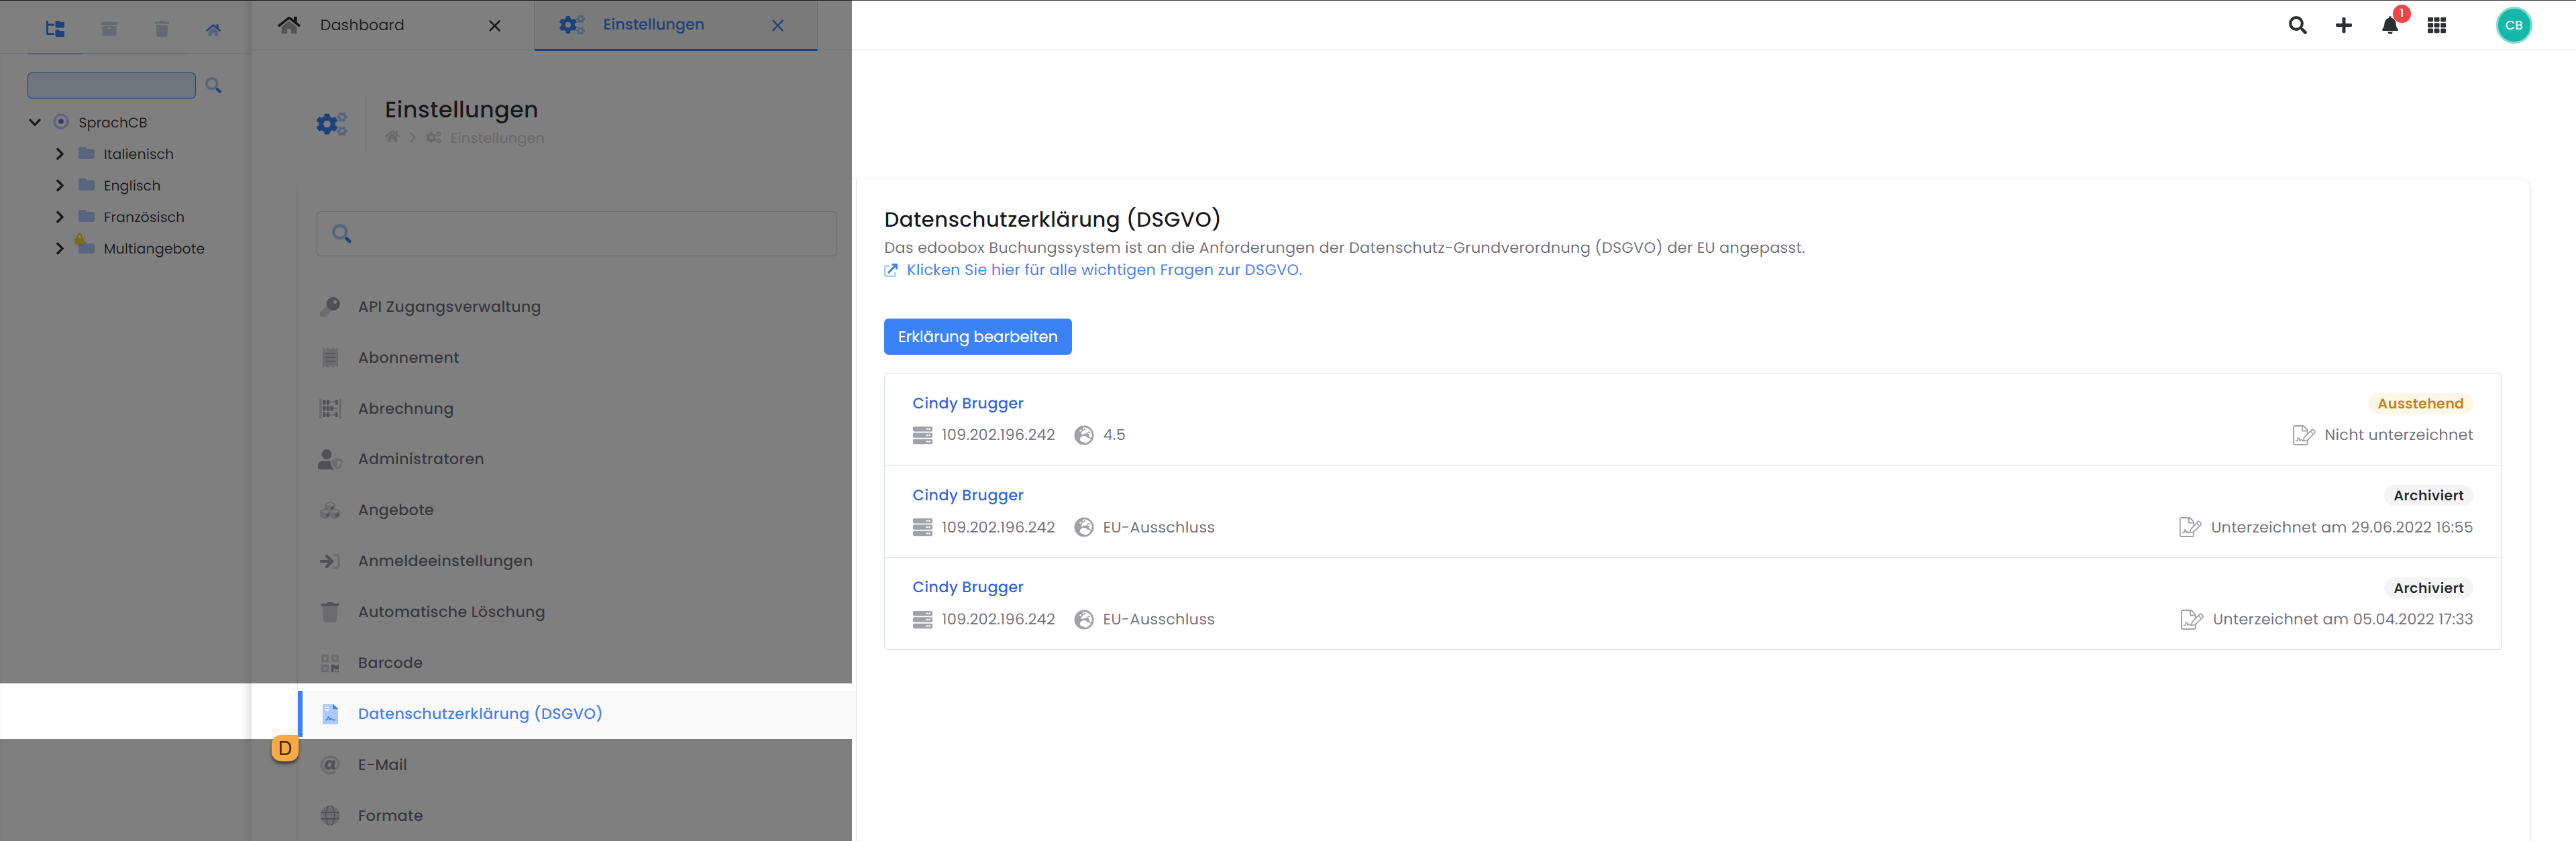The image size is (2576, 841).
Task: Click the trash icon in the sidebar toolbar
Action: 162,29
